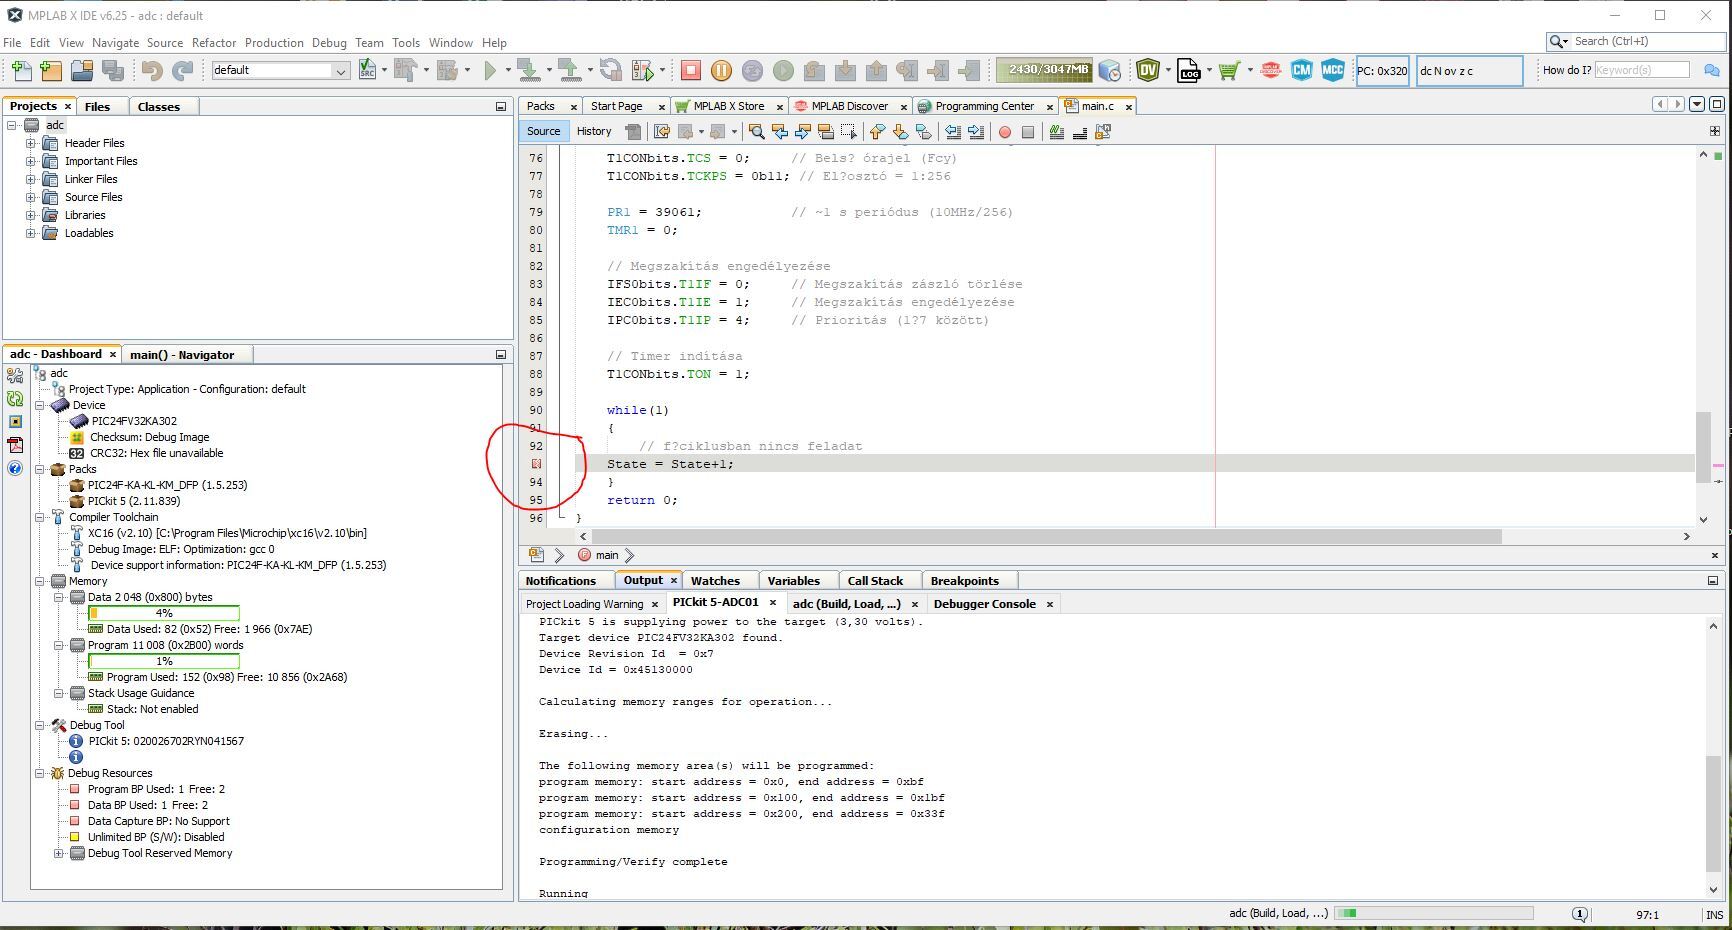This screenshot has width=1732, height=930.
Task: Expand the Header Files folder
Action: 31,143
